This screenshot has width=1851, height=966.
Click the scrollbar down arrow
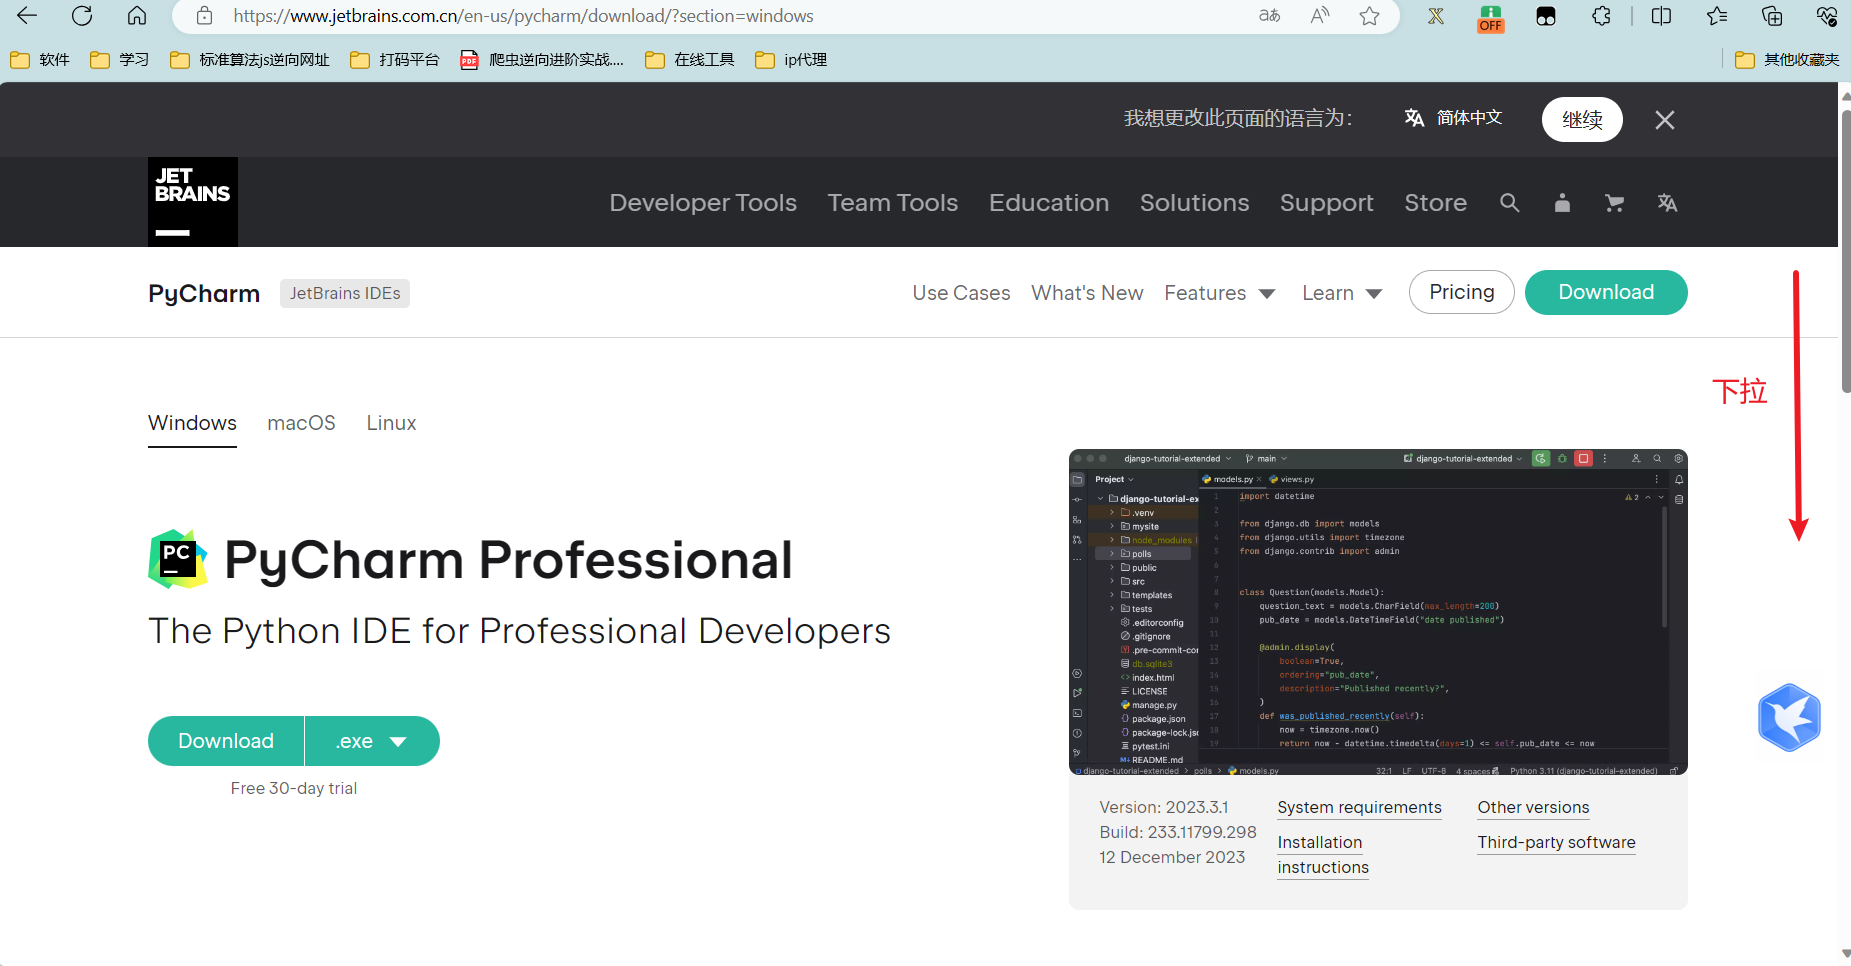tap(1845, 954)
